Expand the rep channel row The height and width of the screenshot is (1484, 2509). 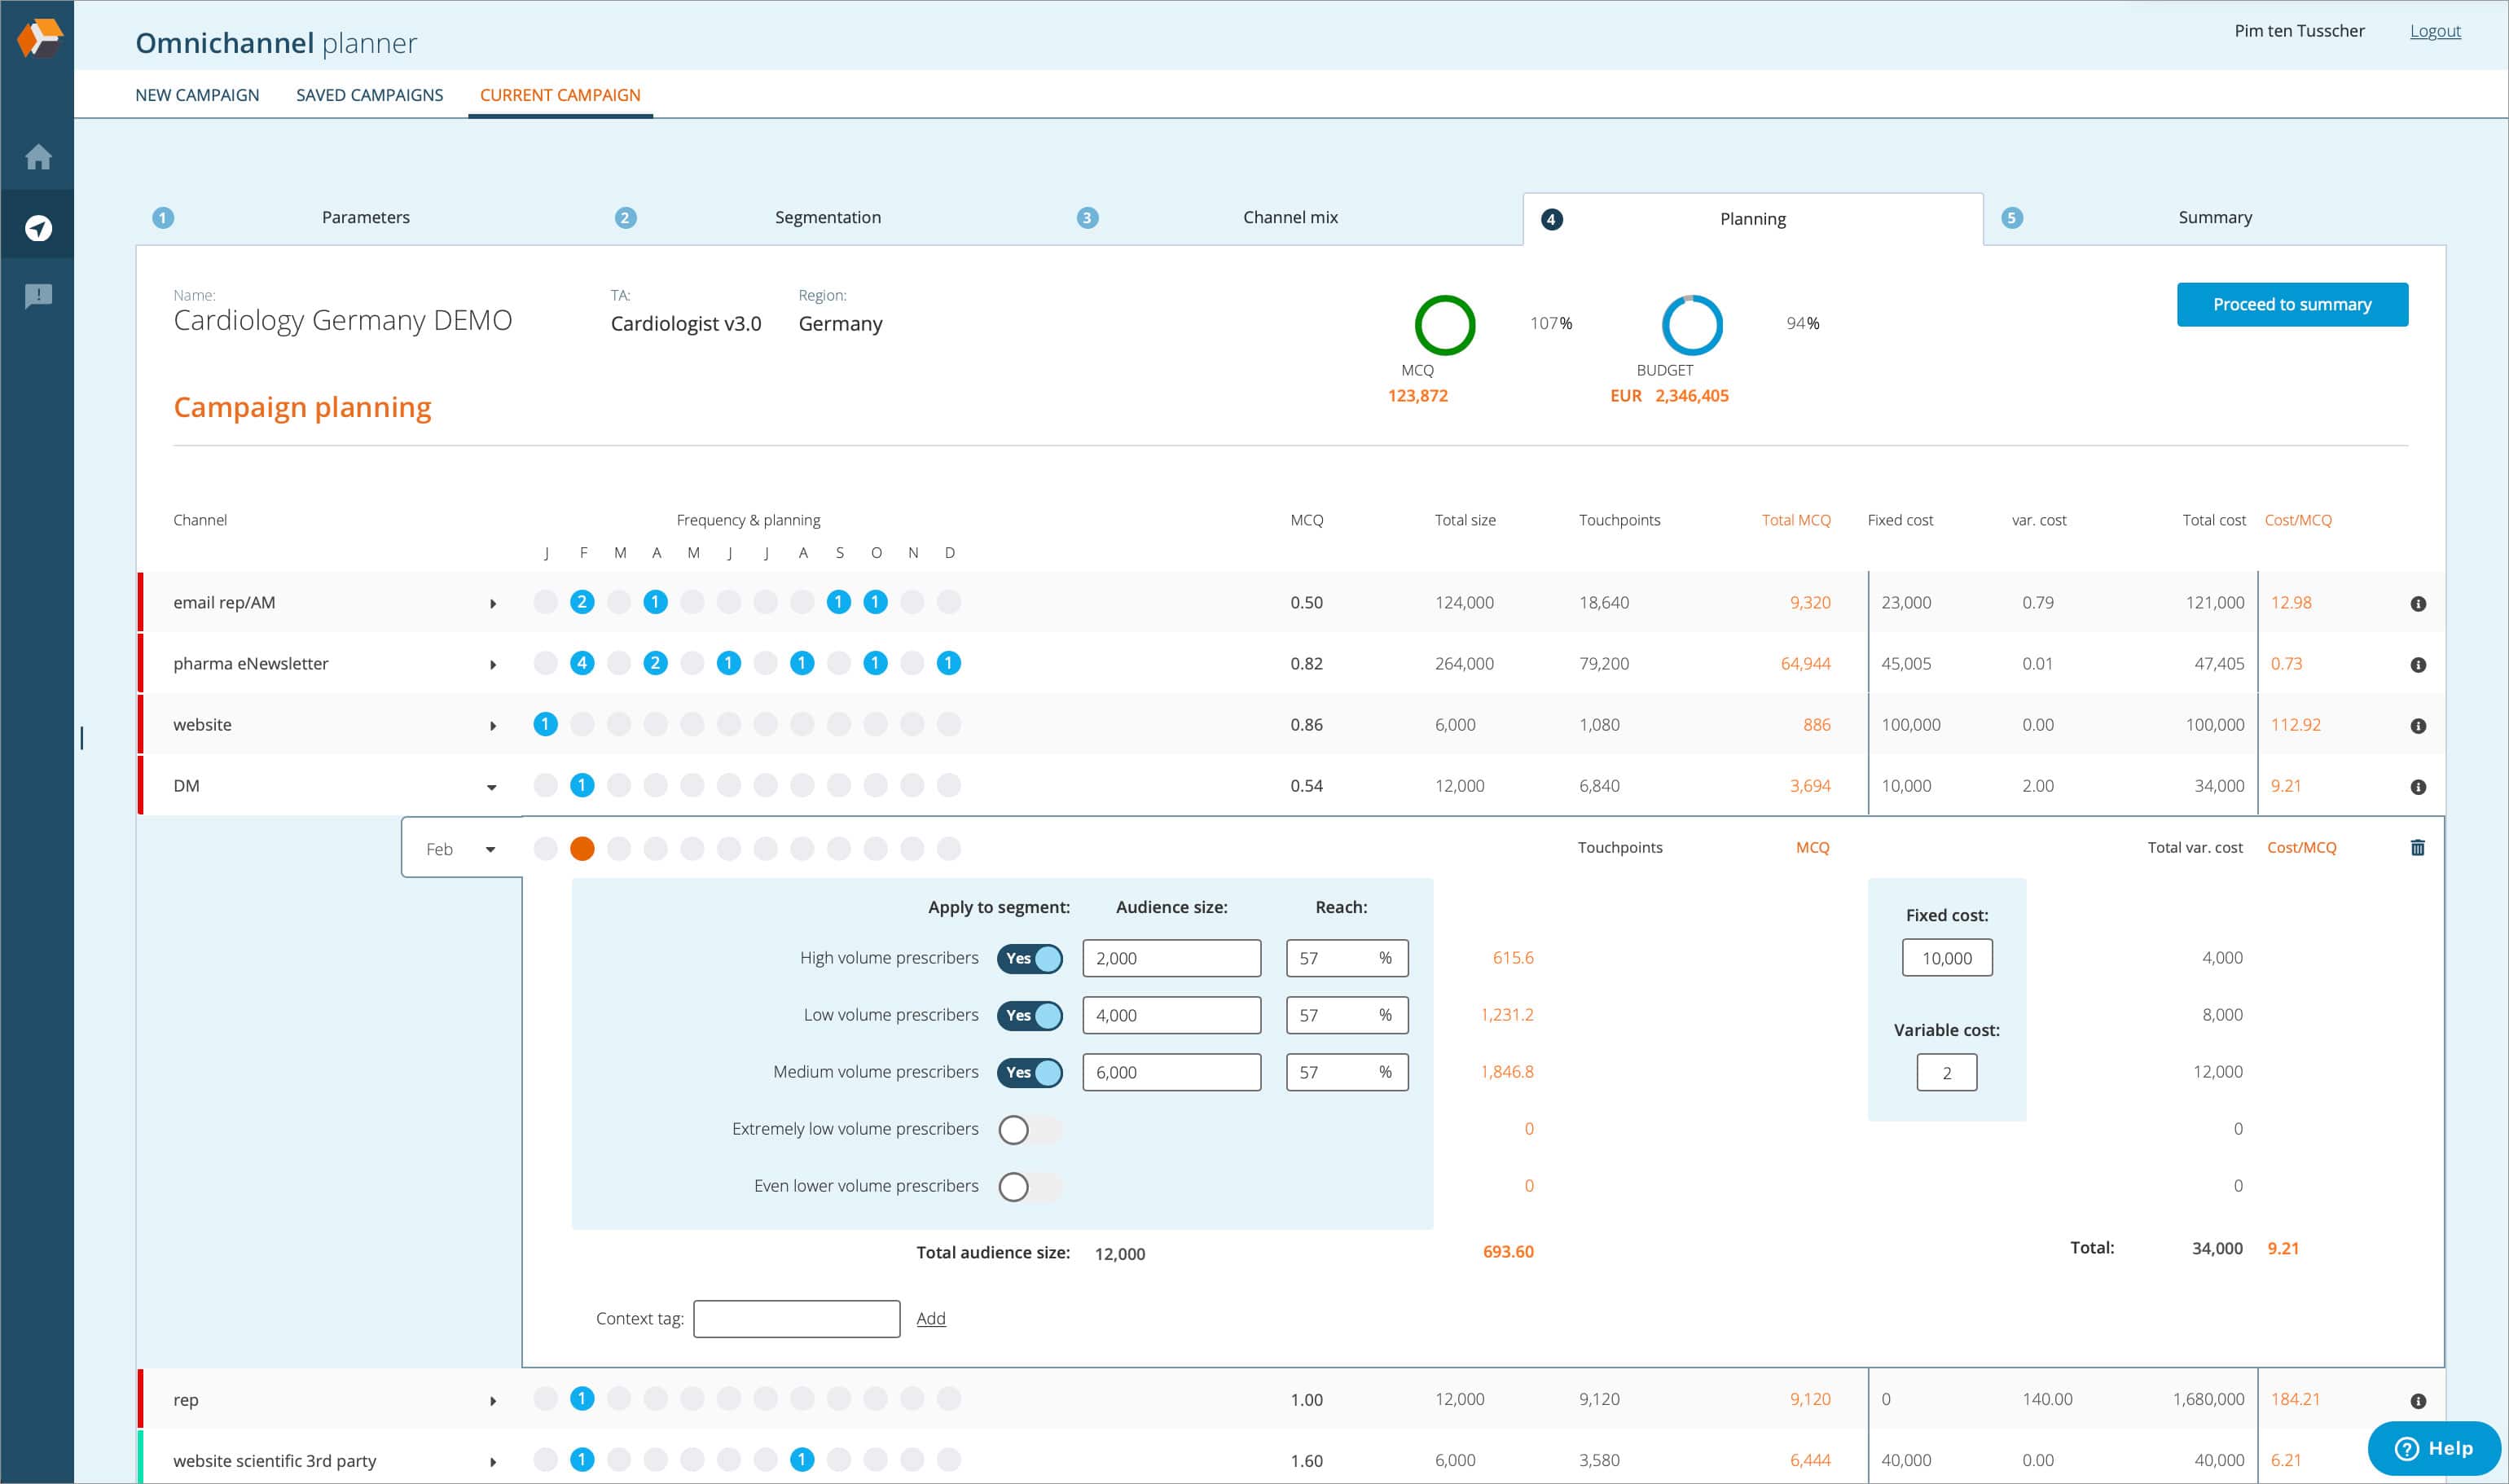pos(492,1402)
